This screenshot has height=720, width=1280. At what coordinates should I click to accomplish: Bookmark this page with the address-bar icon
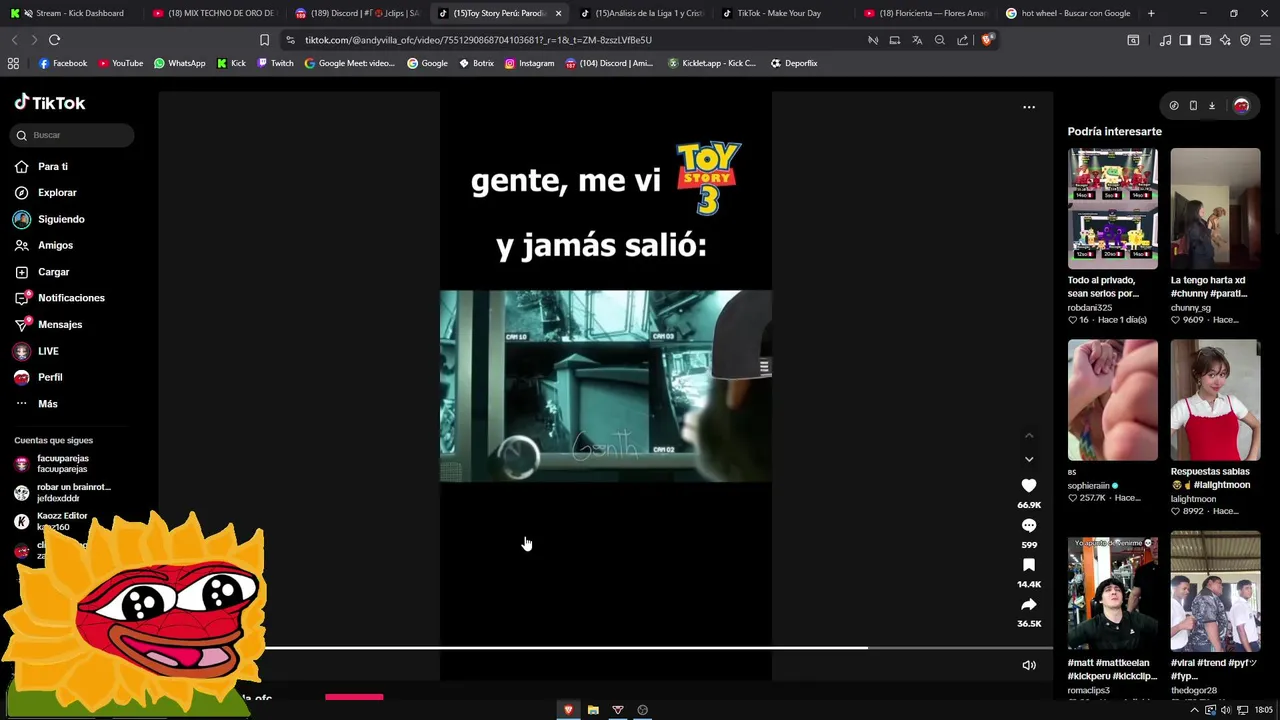point(264,40)
